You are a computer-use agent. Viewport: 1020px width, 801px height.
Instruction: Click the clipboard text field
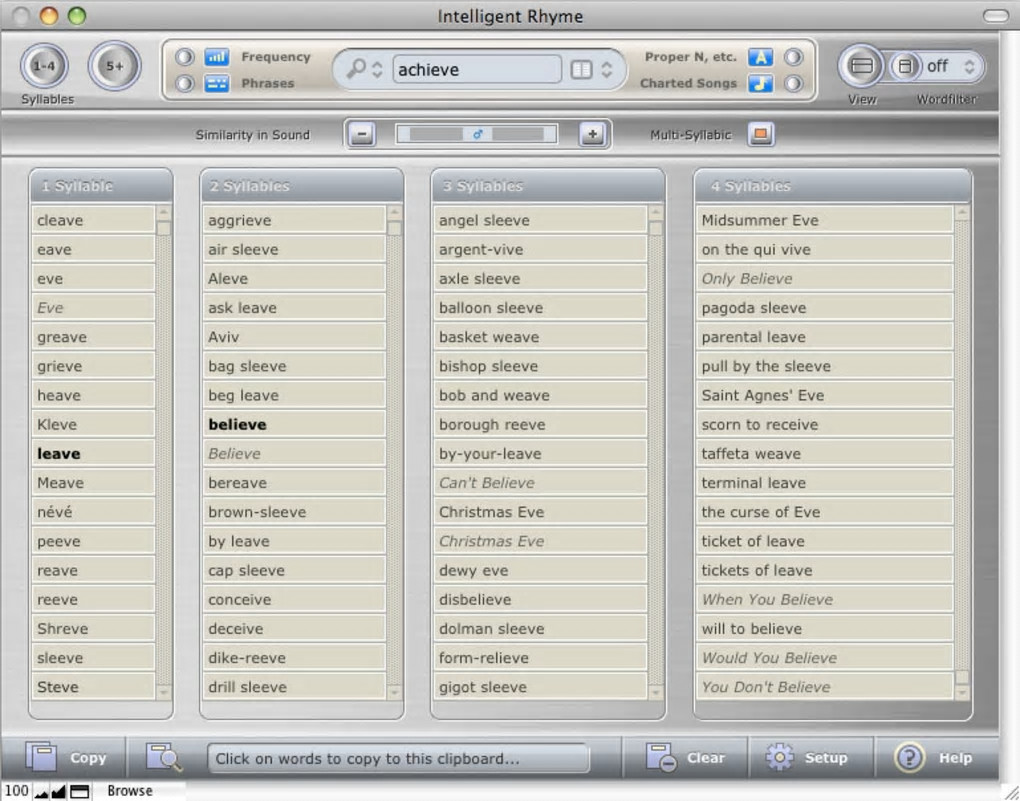pos(399,759)
